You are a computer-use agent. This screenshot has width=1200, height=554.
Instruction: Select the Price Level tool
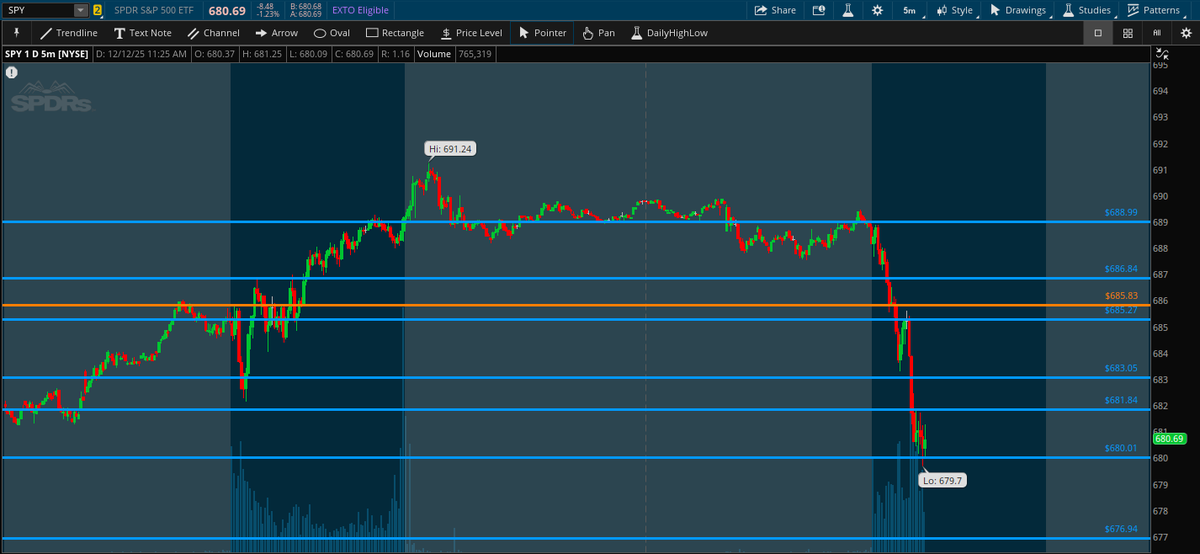pos(471,33)
